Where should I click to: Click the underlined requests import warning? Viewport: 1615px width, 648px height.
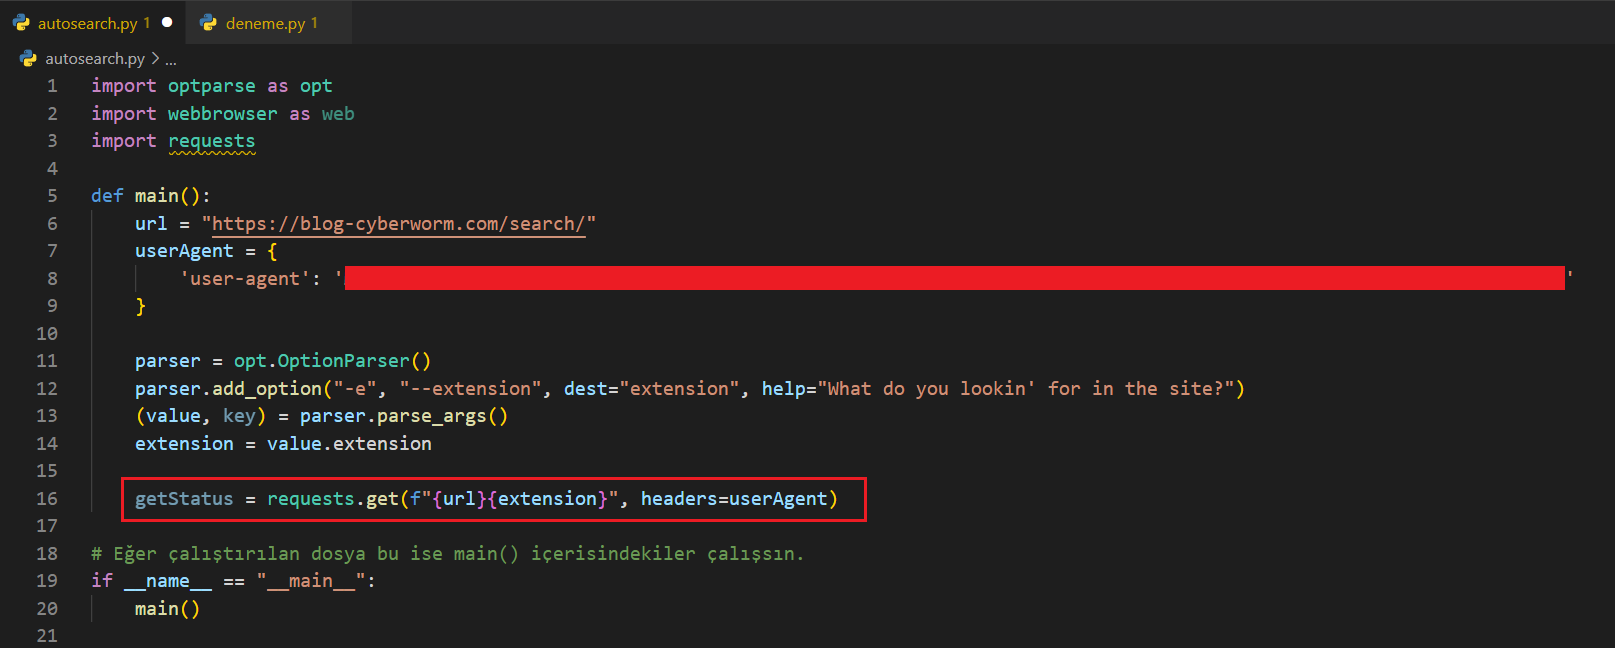(x=211, y=141)
